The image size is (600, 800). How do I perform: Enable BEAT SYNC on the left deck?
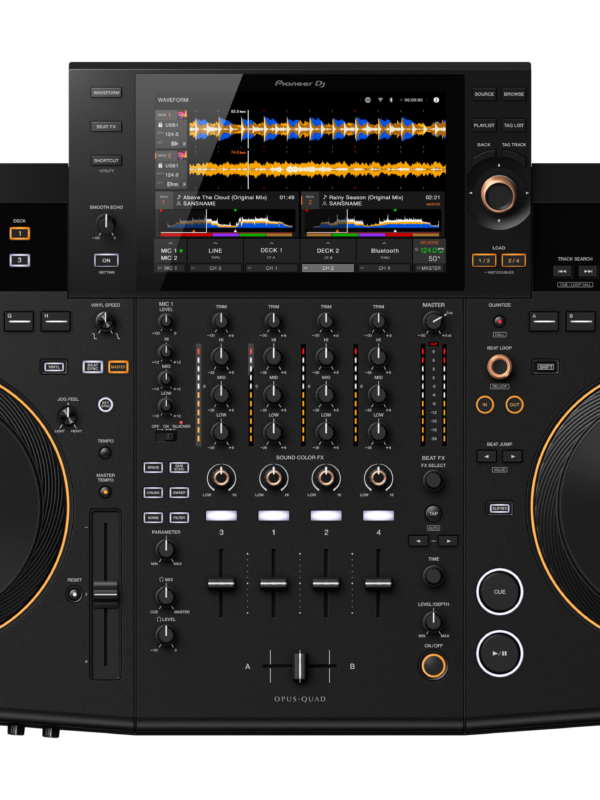pyautogui.click(x=93, y=367)
